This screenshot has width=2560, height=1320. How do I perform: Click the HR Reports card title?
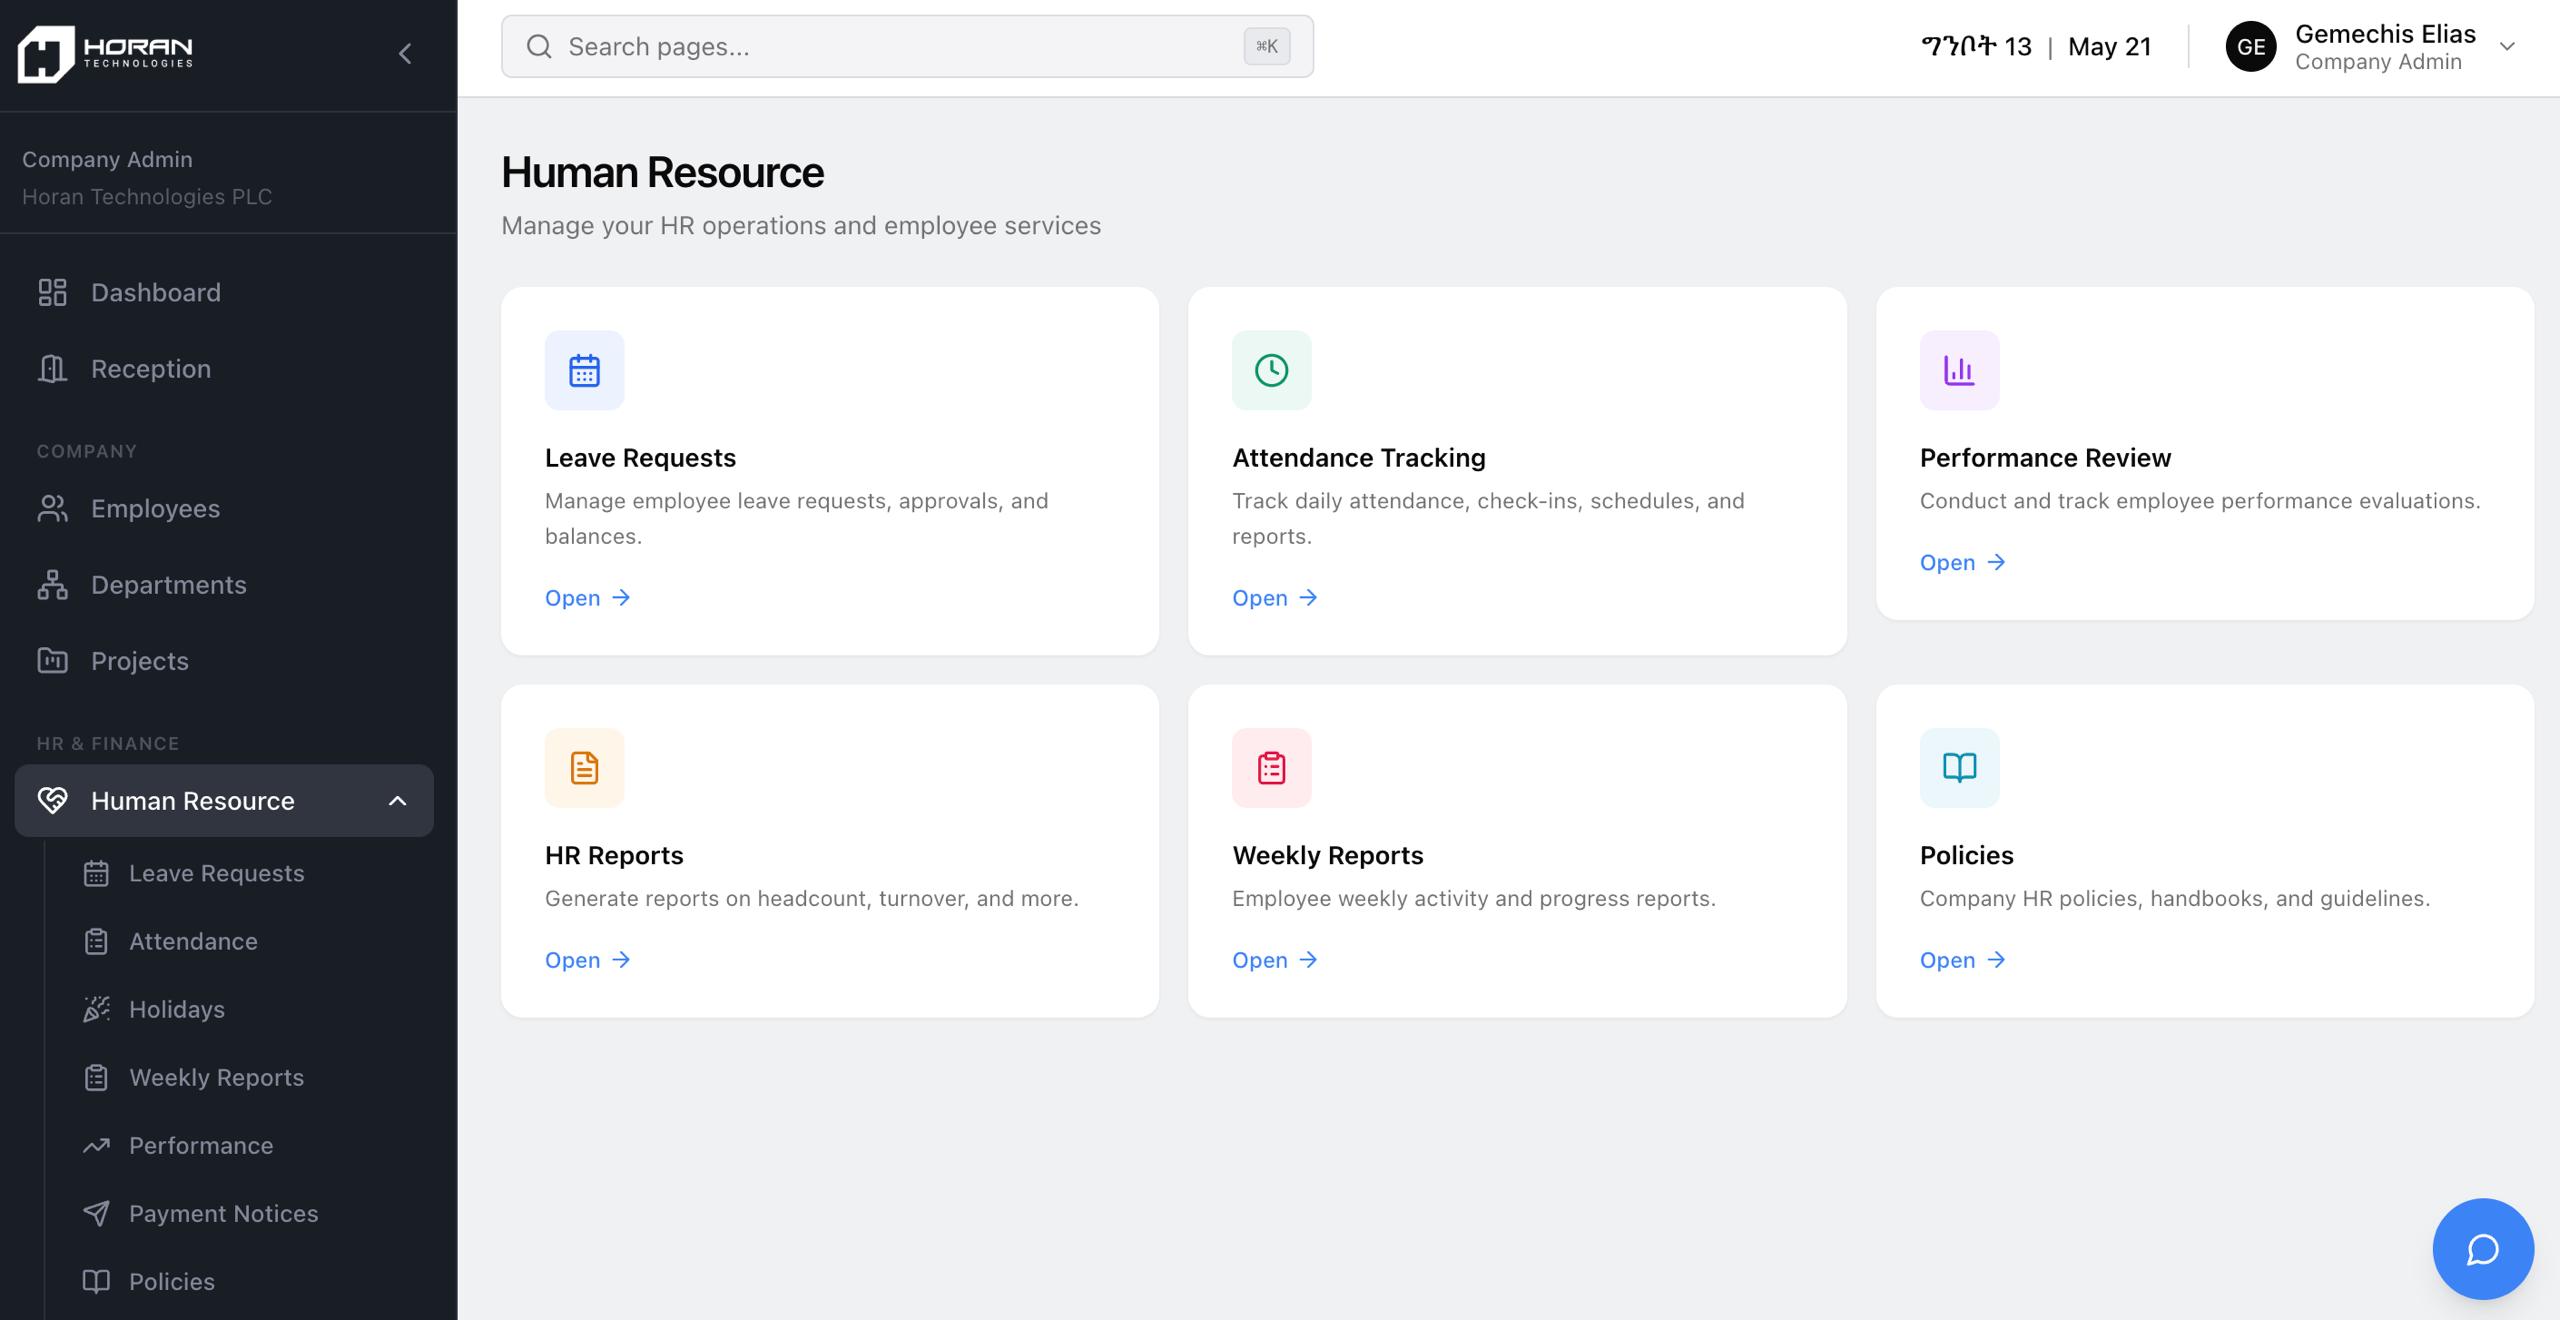(x=614, y=856)
